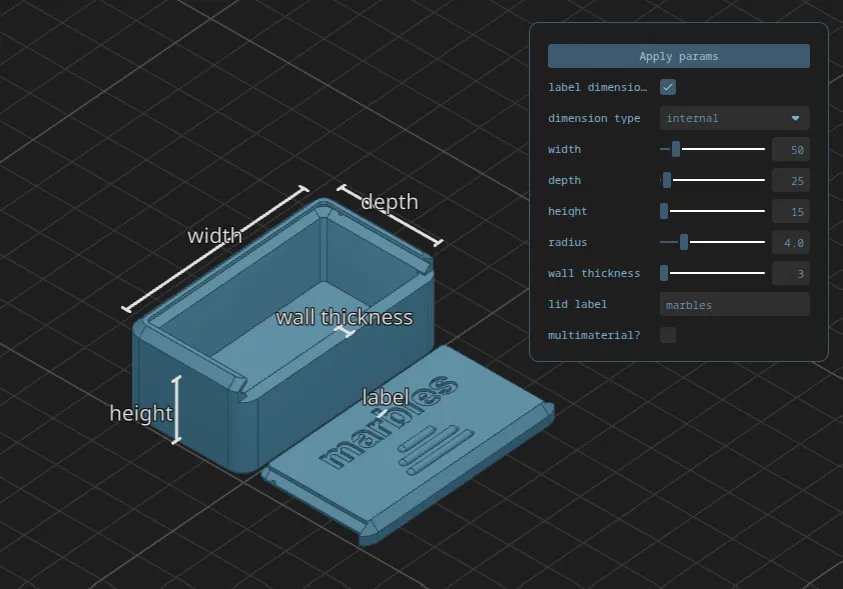Click the depth value field showing 25
Viewport: 843px width, 589px height.
pyautogui.click(x=791, y=181)
